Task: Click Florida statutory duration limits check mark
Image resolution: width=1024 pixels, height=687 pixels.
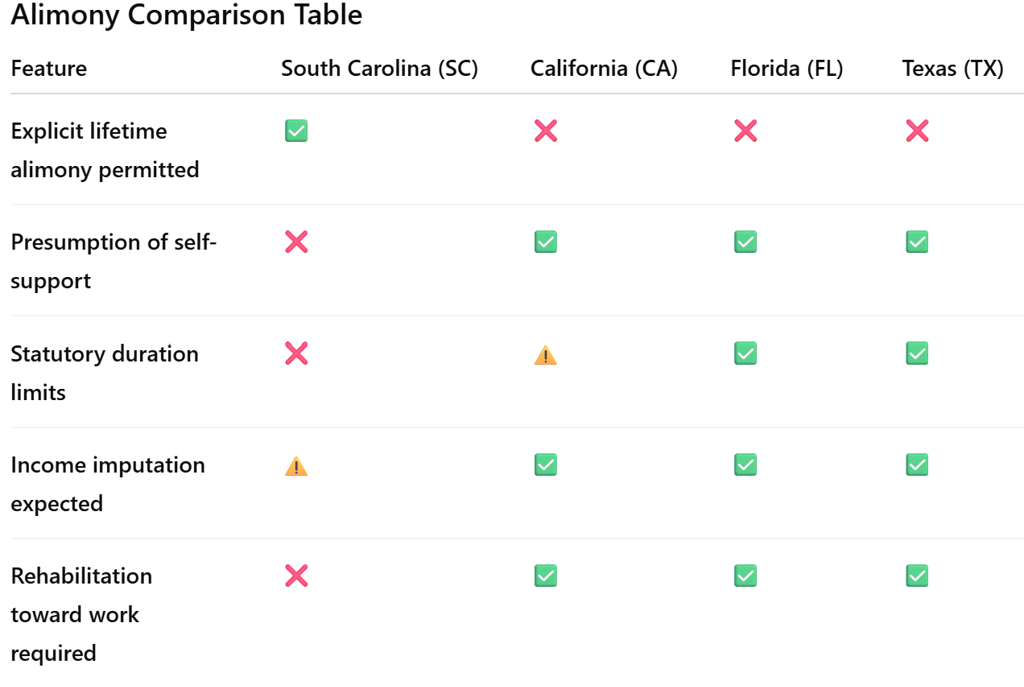Action: (x=745, y=353)
